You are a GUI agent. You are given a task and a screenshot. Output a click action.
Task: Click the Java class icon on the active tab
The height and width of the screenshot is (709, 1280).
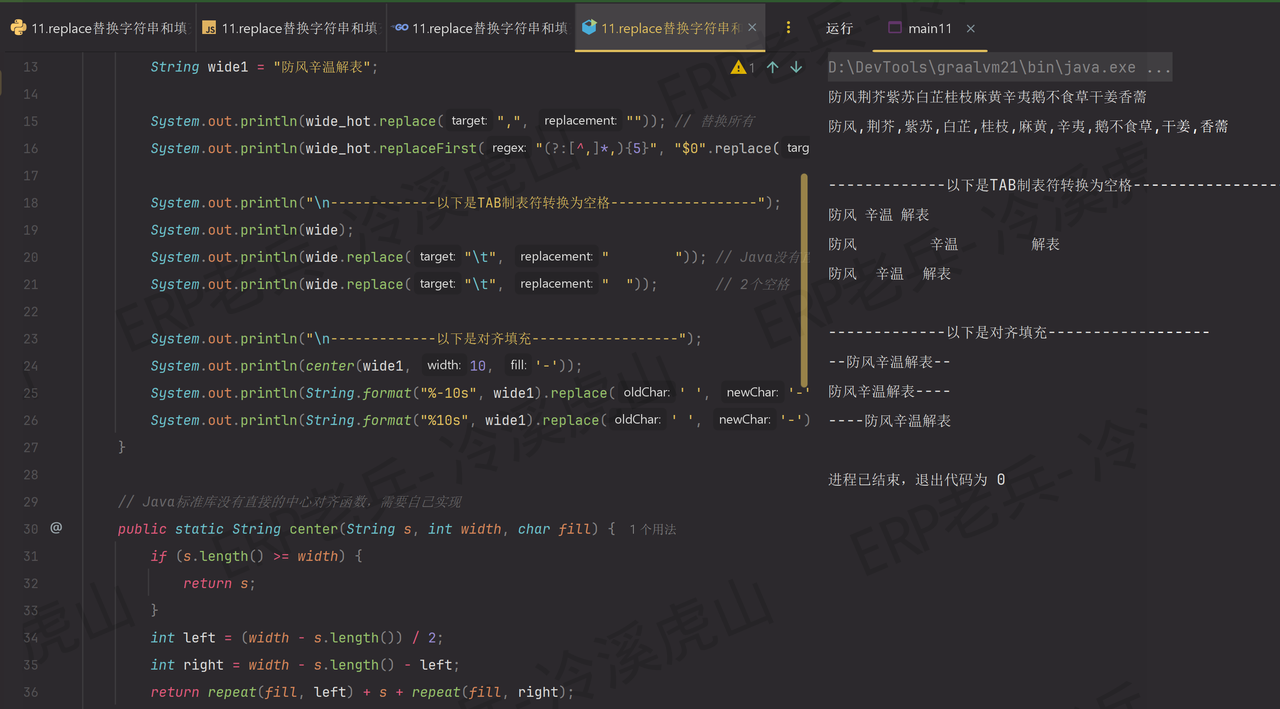pos(588,27)
